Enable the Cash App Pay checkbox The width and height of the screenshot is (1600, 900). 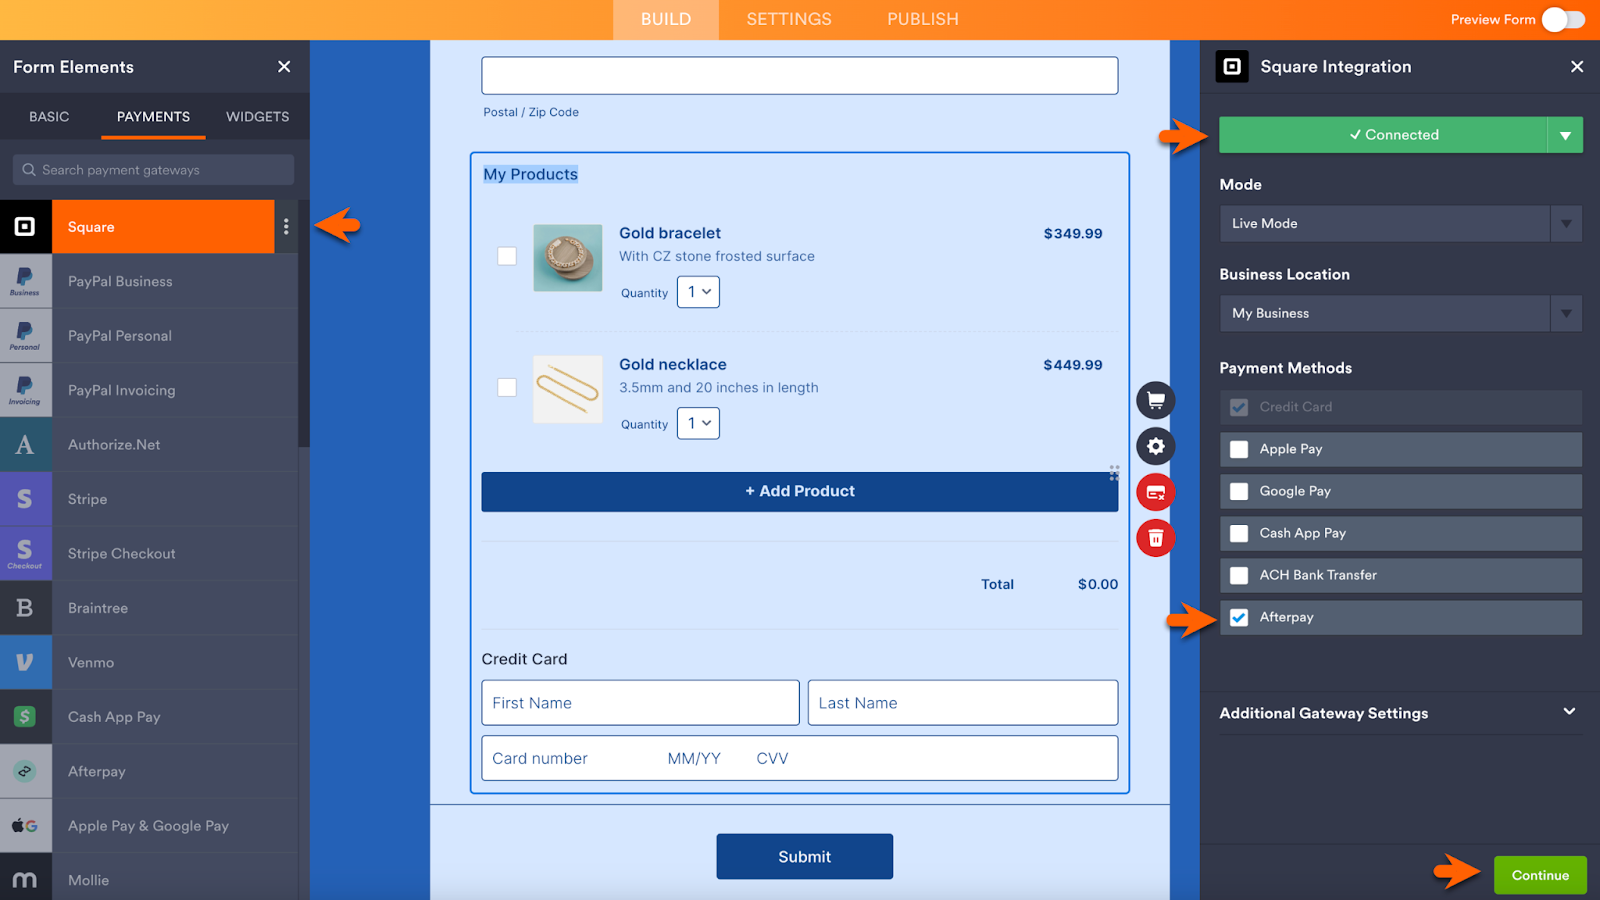pyautogui.click(x=1239, y=533)
